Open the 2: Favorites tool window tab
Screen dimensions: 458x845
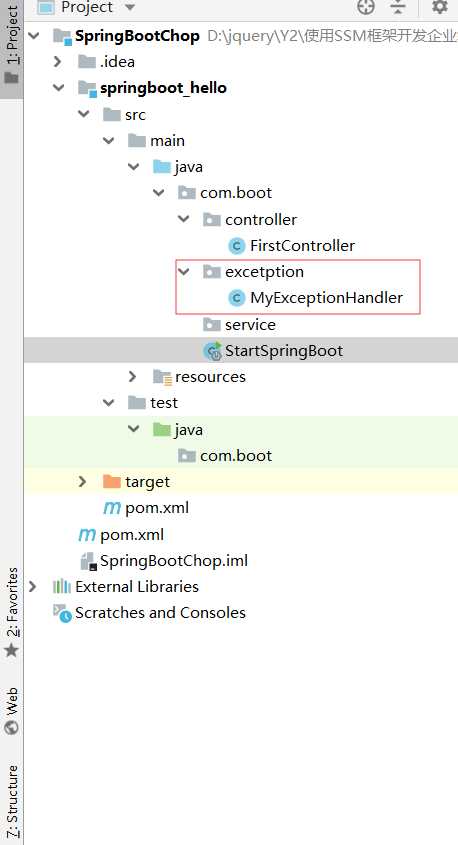click(x=11, y=613)
